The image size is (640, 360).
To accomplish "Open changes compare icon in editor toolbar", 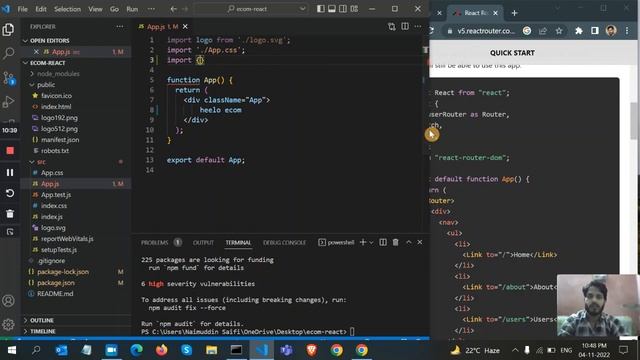I will (x=392, y=27).
